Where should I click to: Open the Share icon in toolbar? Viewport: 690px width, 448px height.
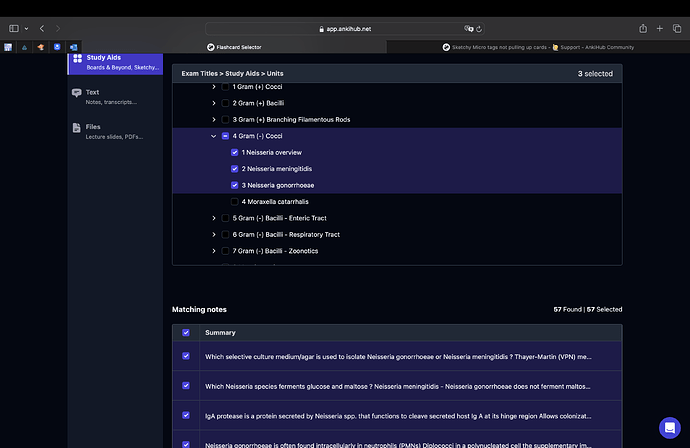643,29
